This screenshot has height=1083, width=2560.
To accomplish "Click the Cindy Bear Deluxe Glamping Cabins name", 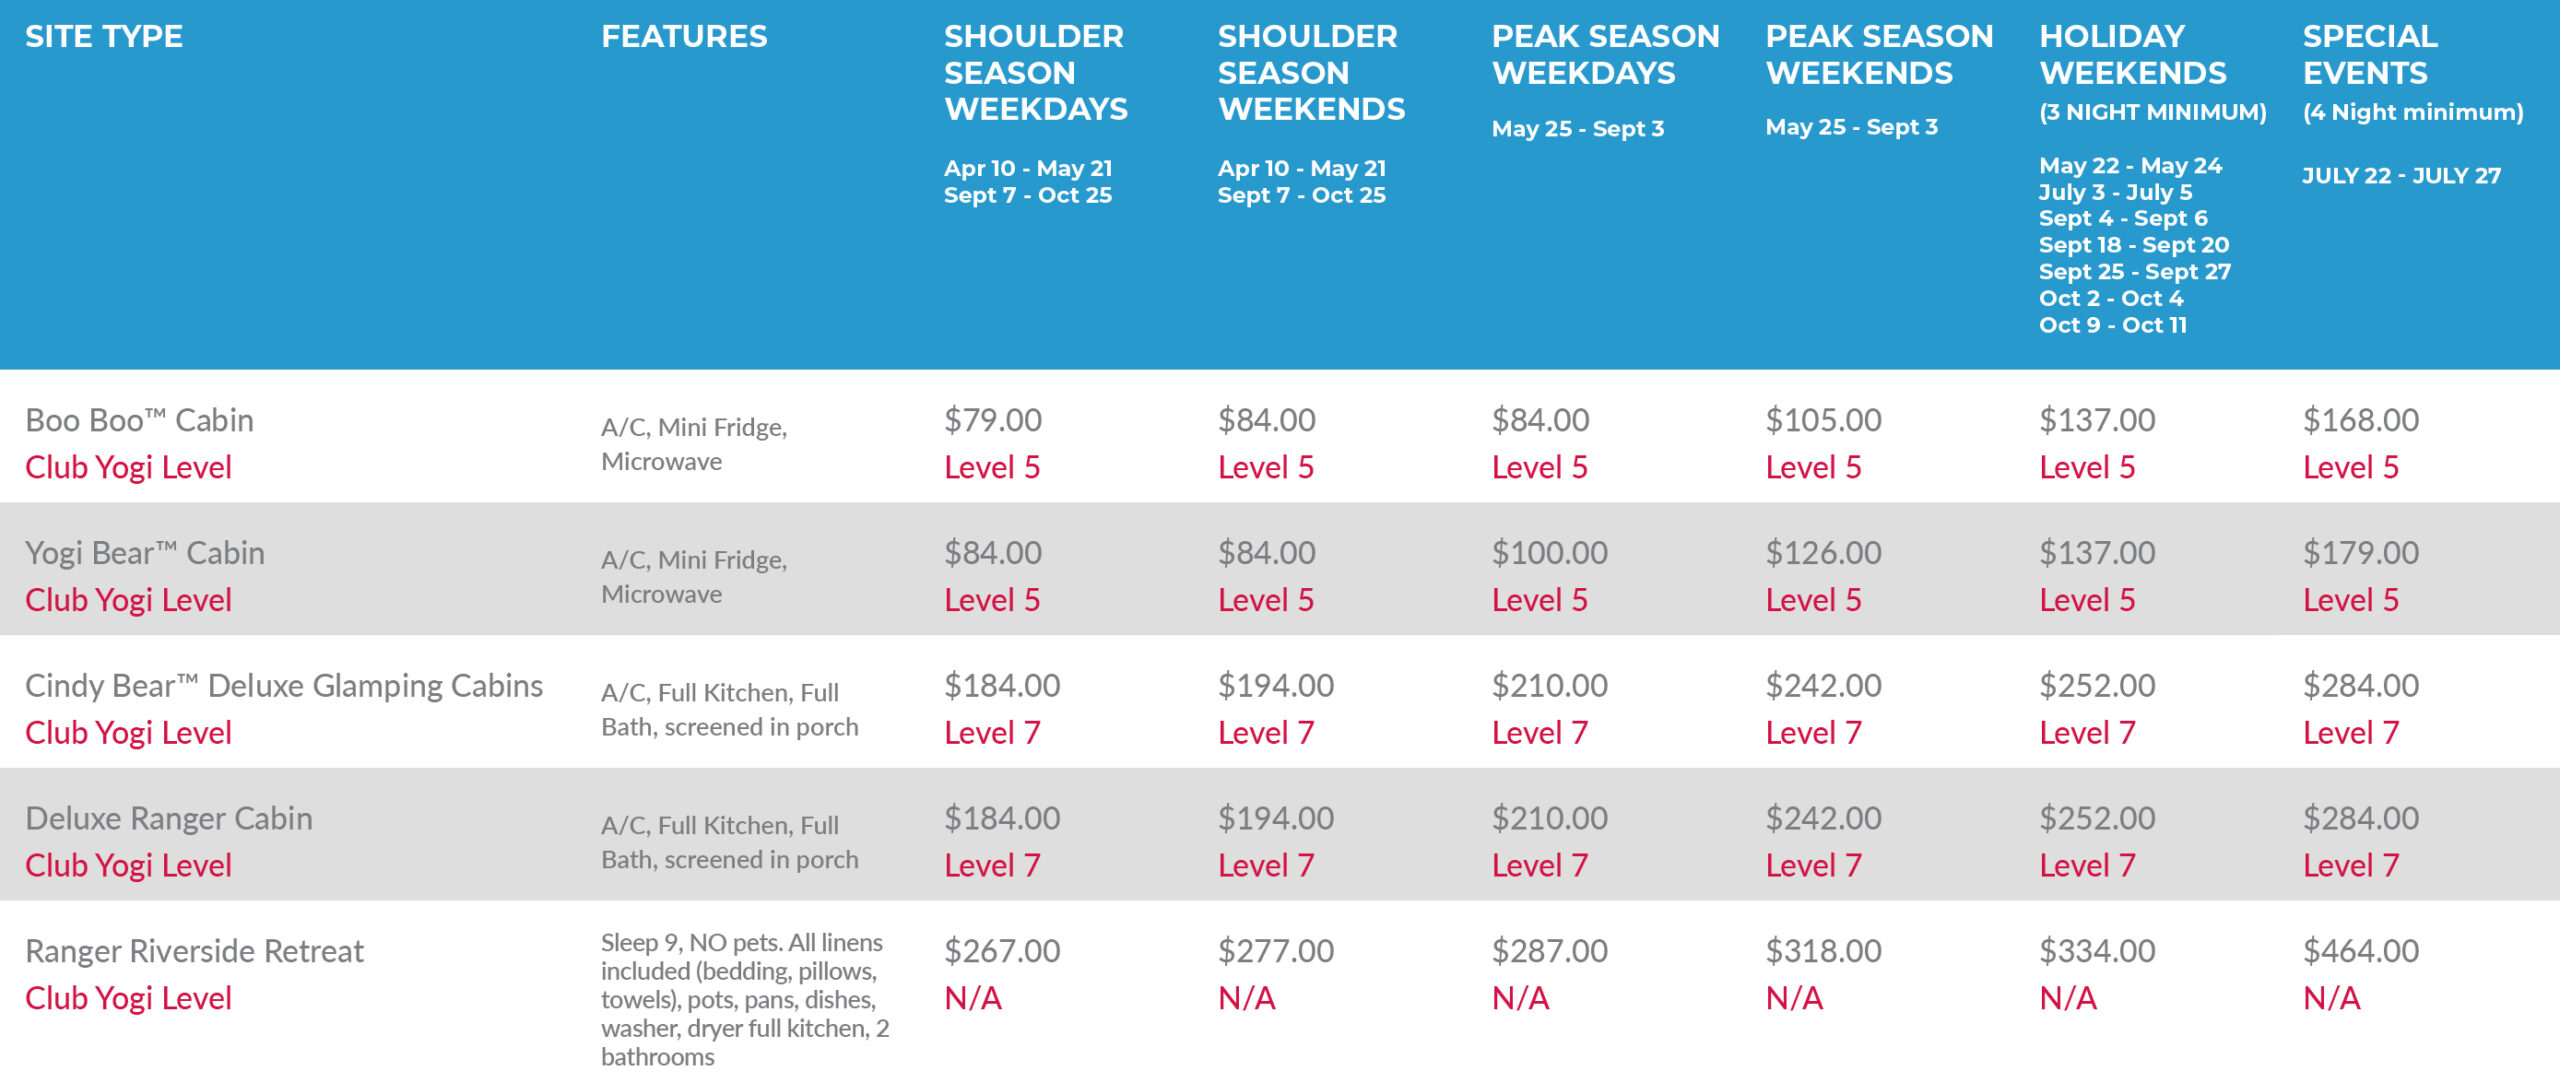I will click(284, 686).
